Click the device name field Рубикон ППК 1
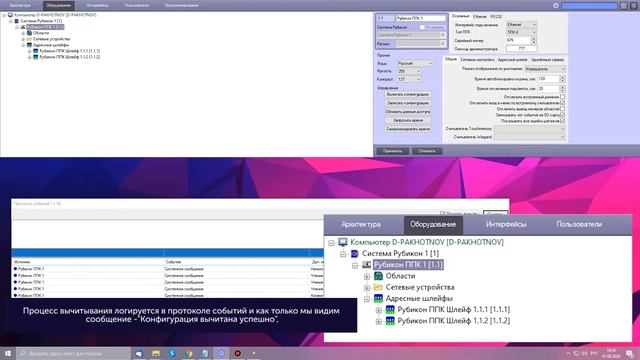Viewport: 640px width, 360px height. [x=420, y=18]
